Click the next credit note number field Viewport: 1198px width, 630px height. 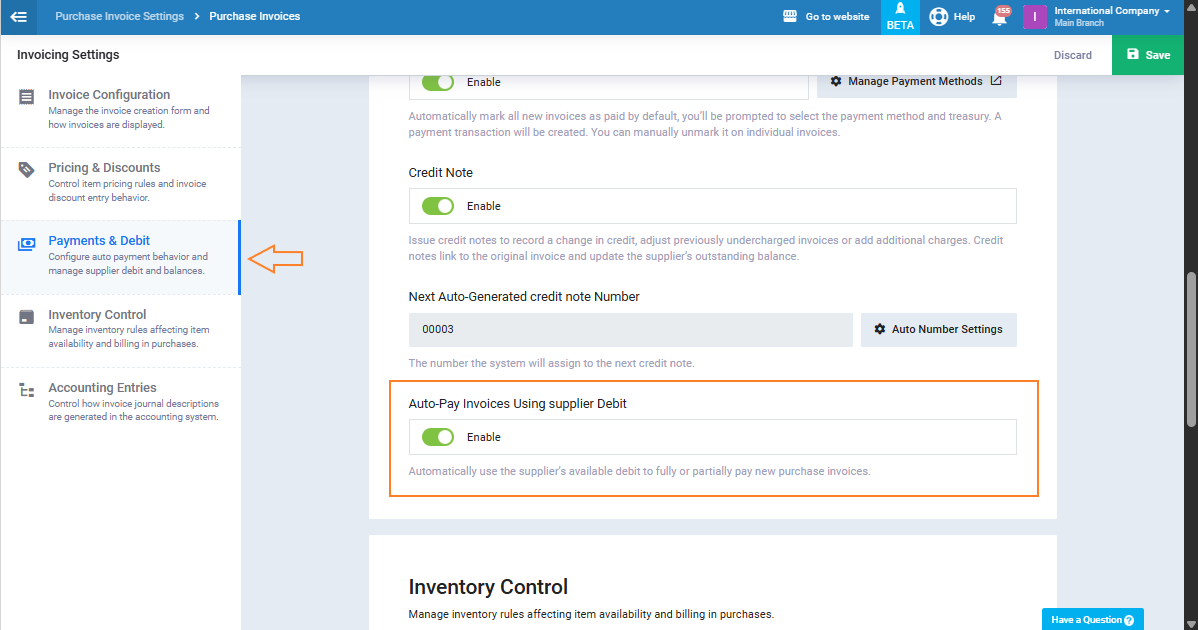630,329
